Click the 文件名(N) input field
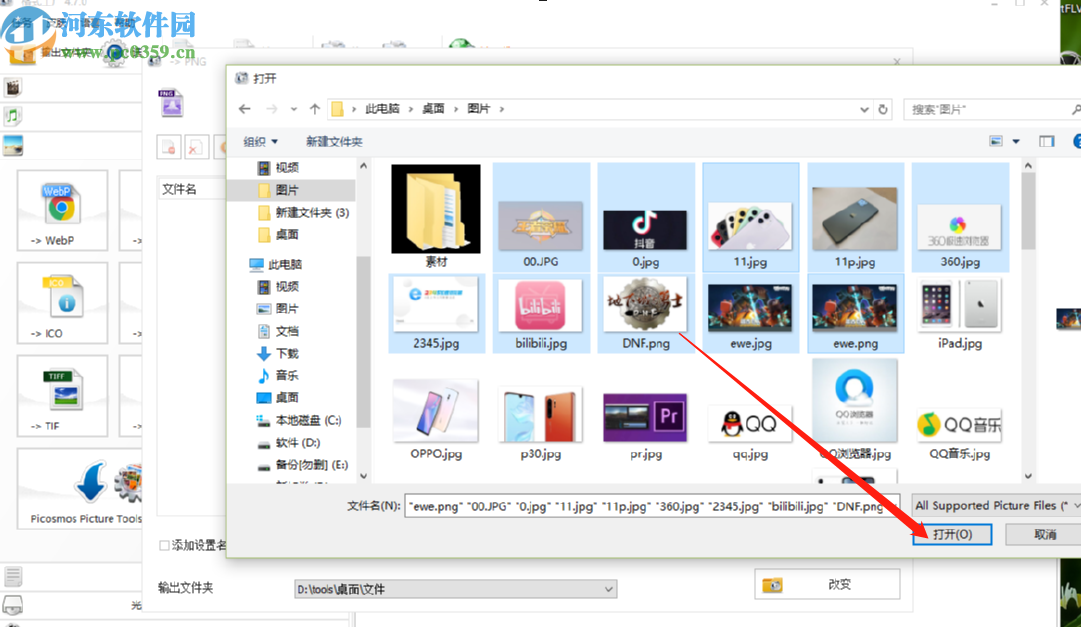Viewport: 1081px width, 627px height. tap(652, 506)
